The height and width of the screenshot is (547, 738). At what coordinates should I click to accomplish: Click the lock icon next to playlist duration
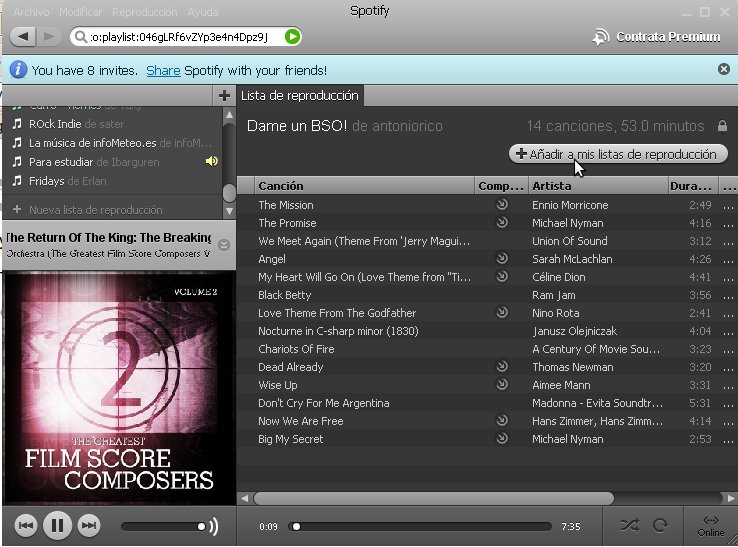click(722, 126)
